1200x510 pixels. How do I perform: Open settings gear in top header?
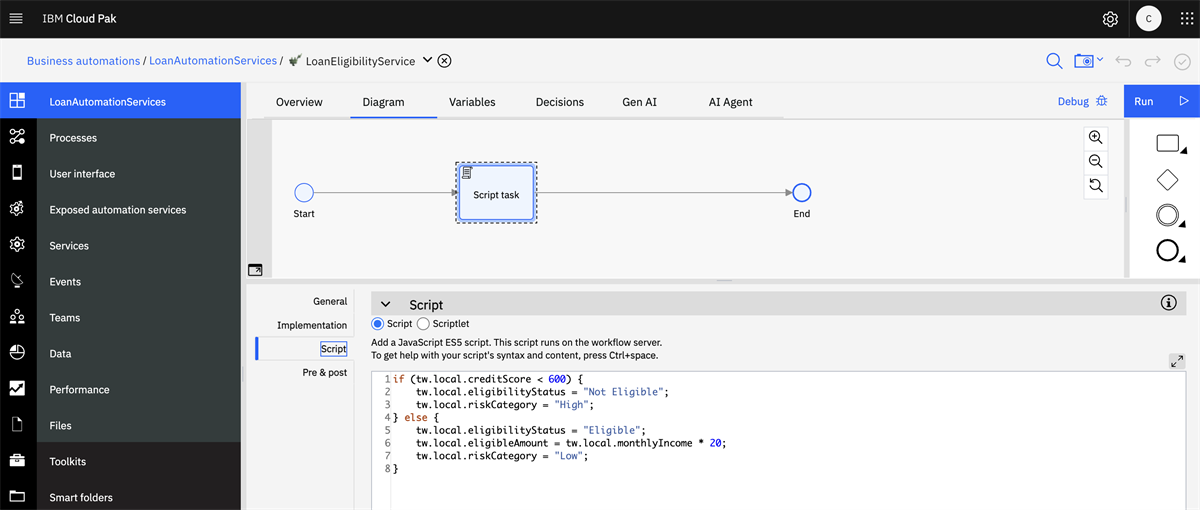(x=1110, y=19)
